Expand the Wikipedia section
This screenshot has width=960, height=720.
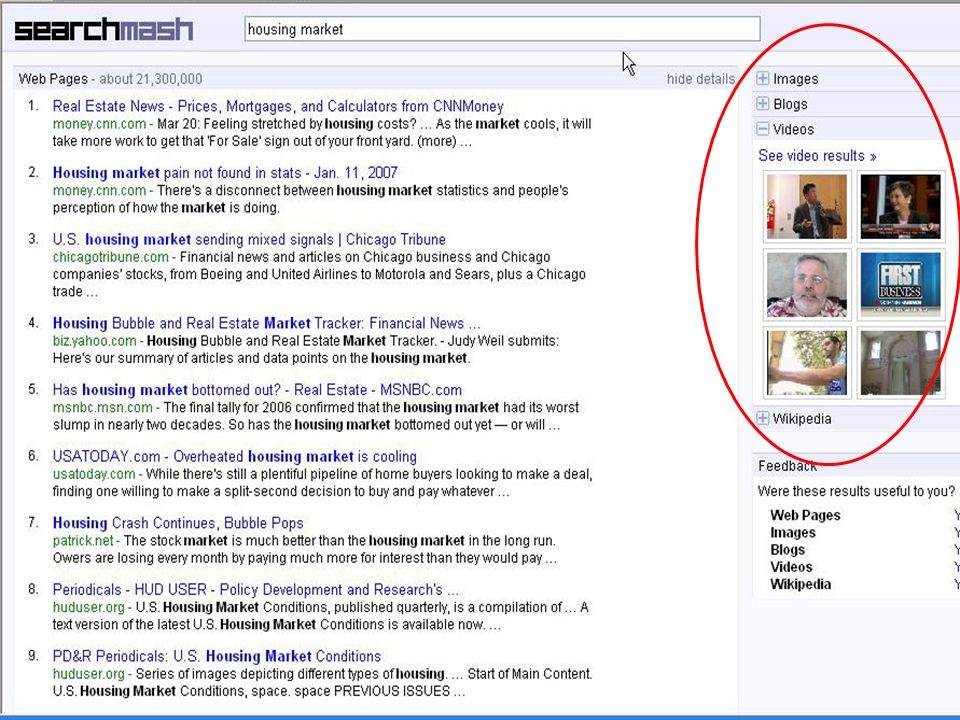tap(763, 418)
